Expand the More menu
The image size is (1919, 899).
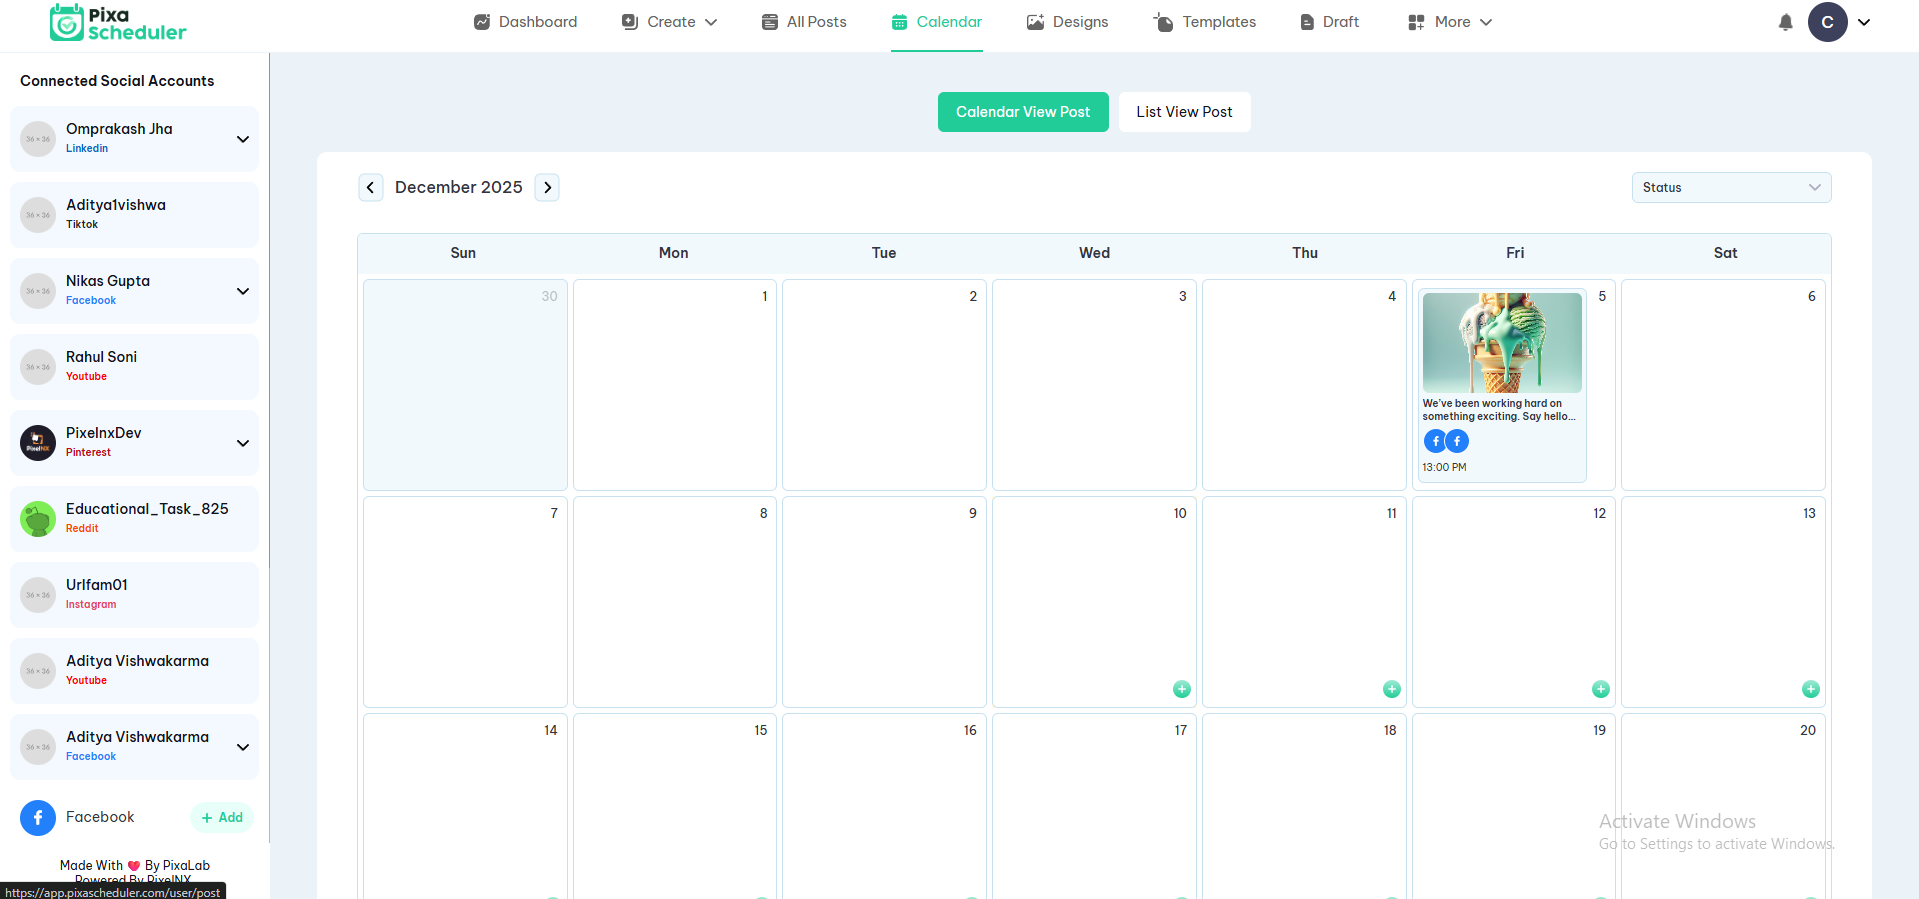[1449, 22]
